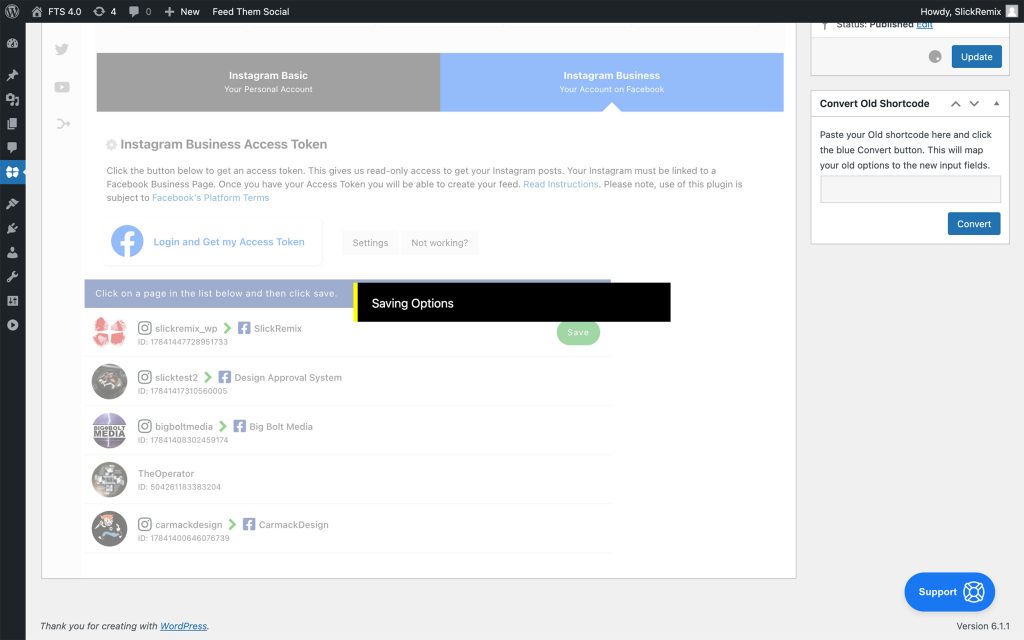Image resolution: width=1024 pixels, height=640 pixels.
Task: Click the Edit status link
Action: click(x=924, y=25)
